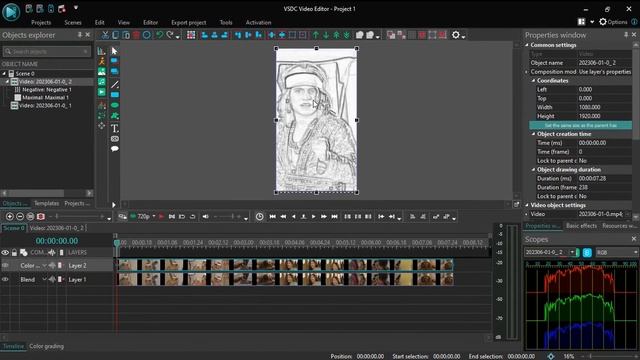Toggle all layers visibility eye in header

(5, 253)
